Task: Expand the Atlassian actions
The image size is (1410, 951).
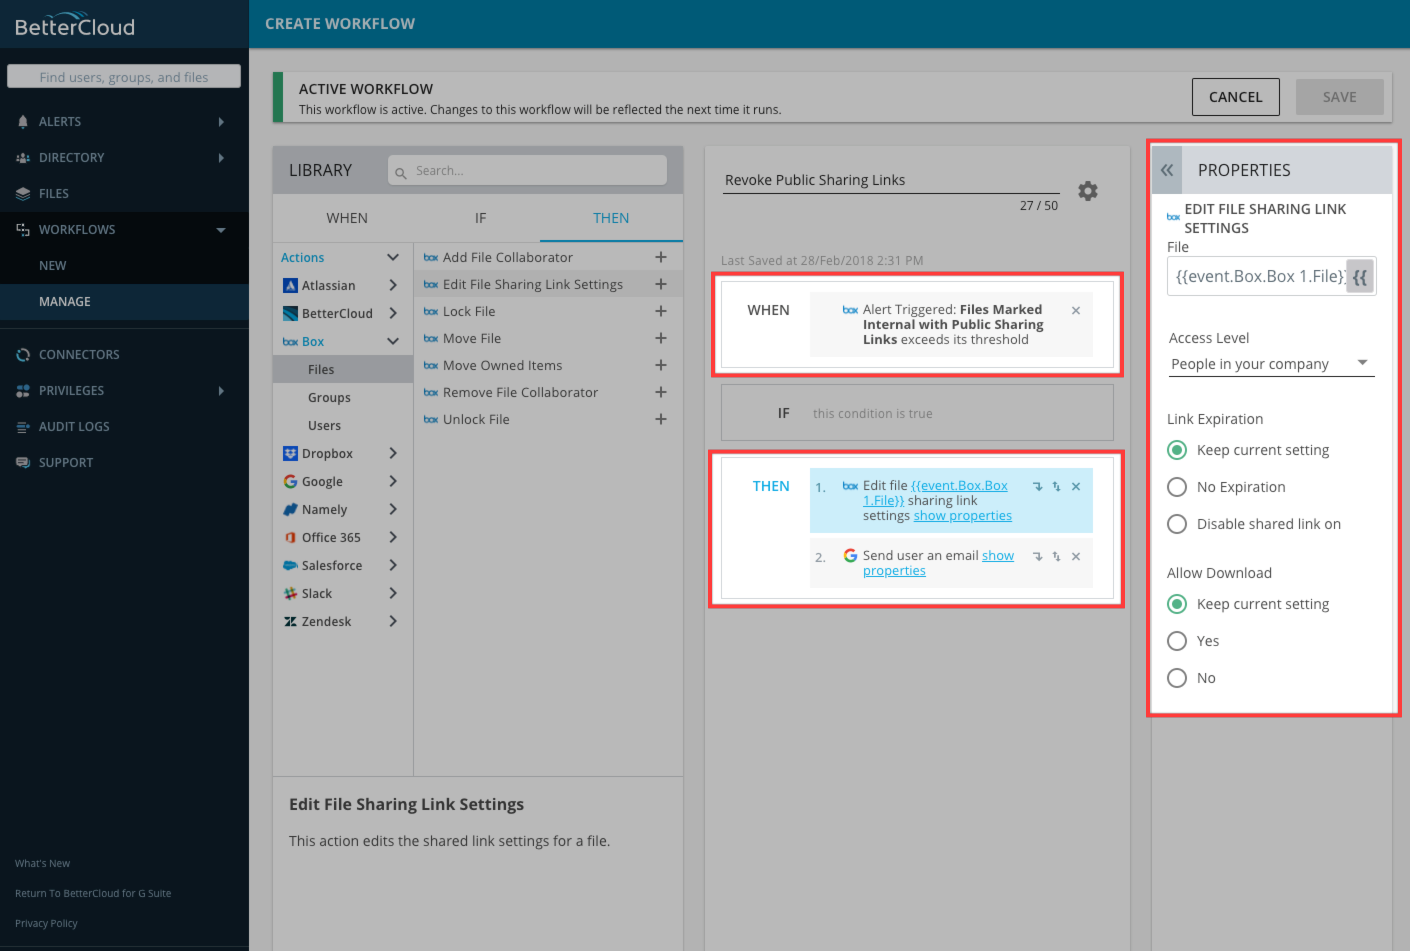Action: click(x=393, y=285)
